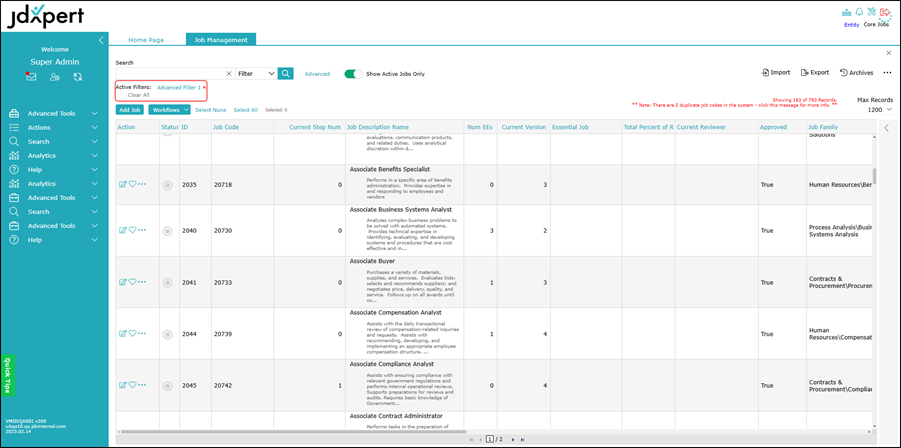Image resolution: width=901 pixels, height=448 pixels.
Task: Edit job 2045 Associate Compliance Analyst
Action: coord(122,385)
